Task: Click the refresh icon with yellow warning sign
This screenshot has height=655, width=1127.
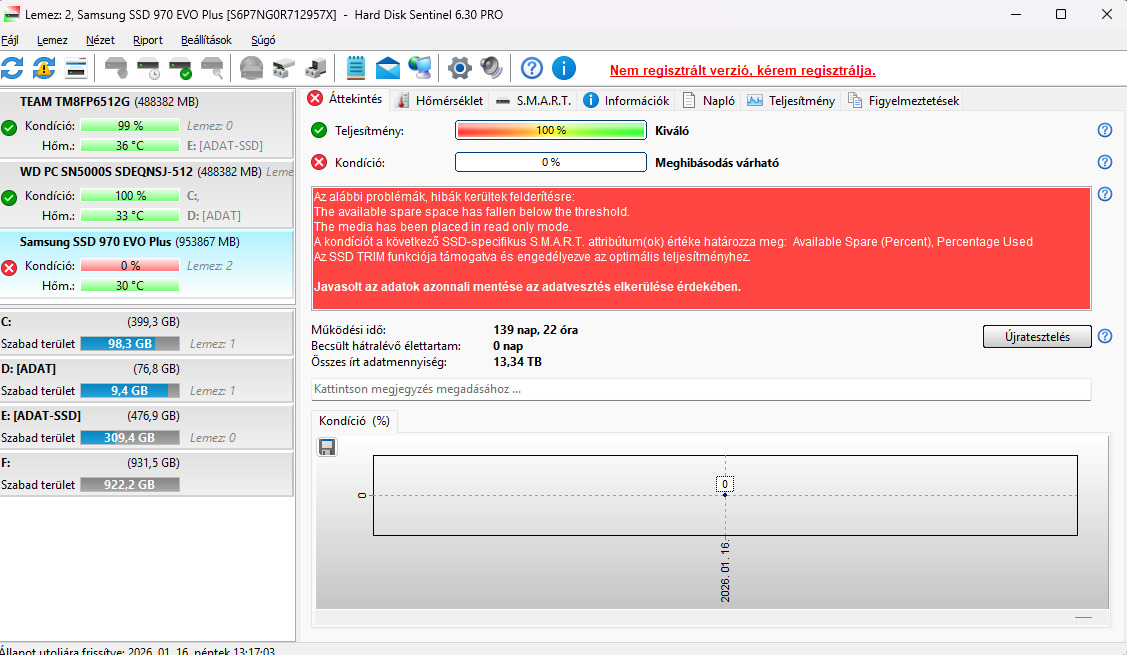Action: coord(44,68)
